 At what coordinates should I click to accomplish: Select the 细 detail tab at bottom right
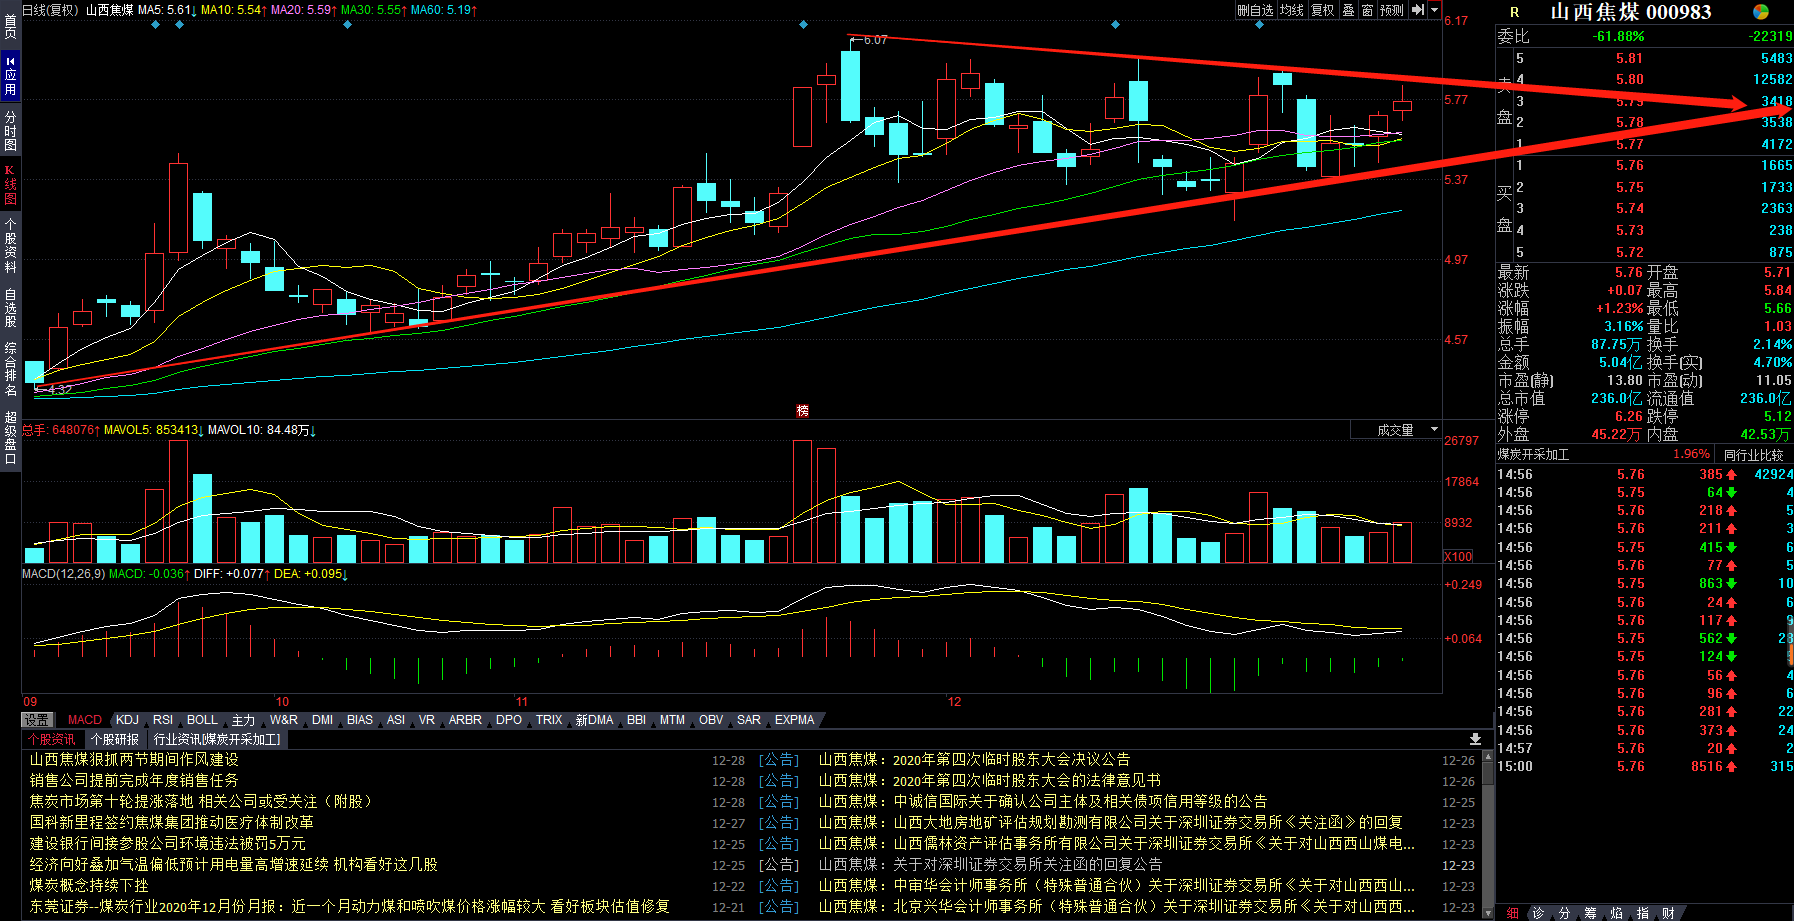tap(1513, 913)
